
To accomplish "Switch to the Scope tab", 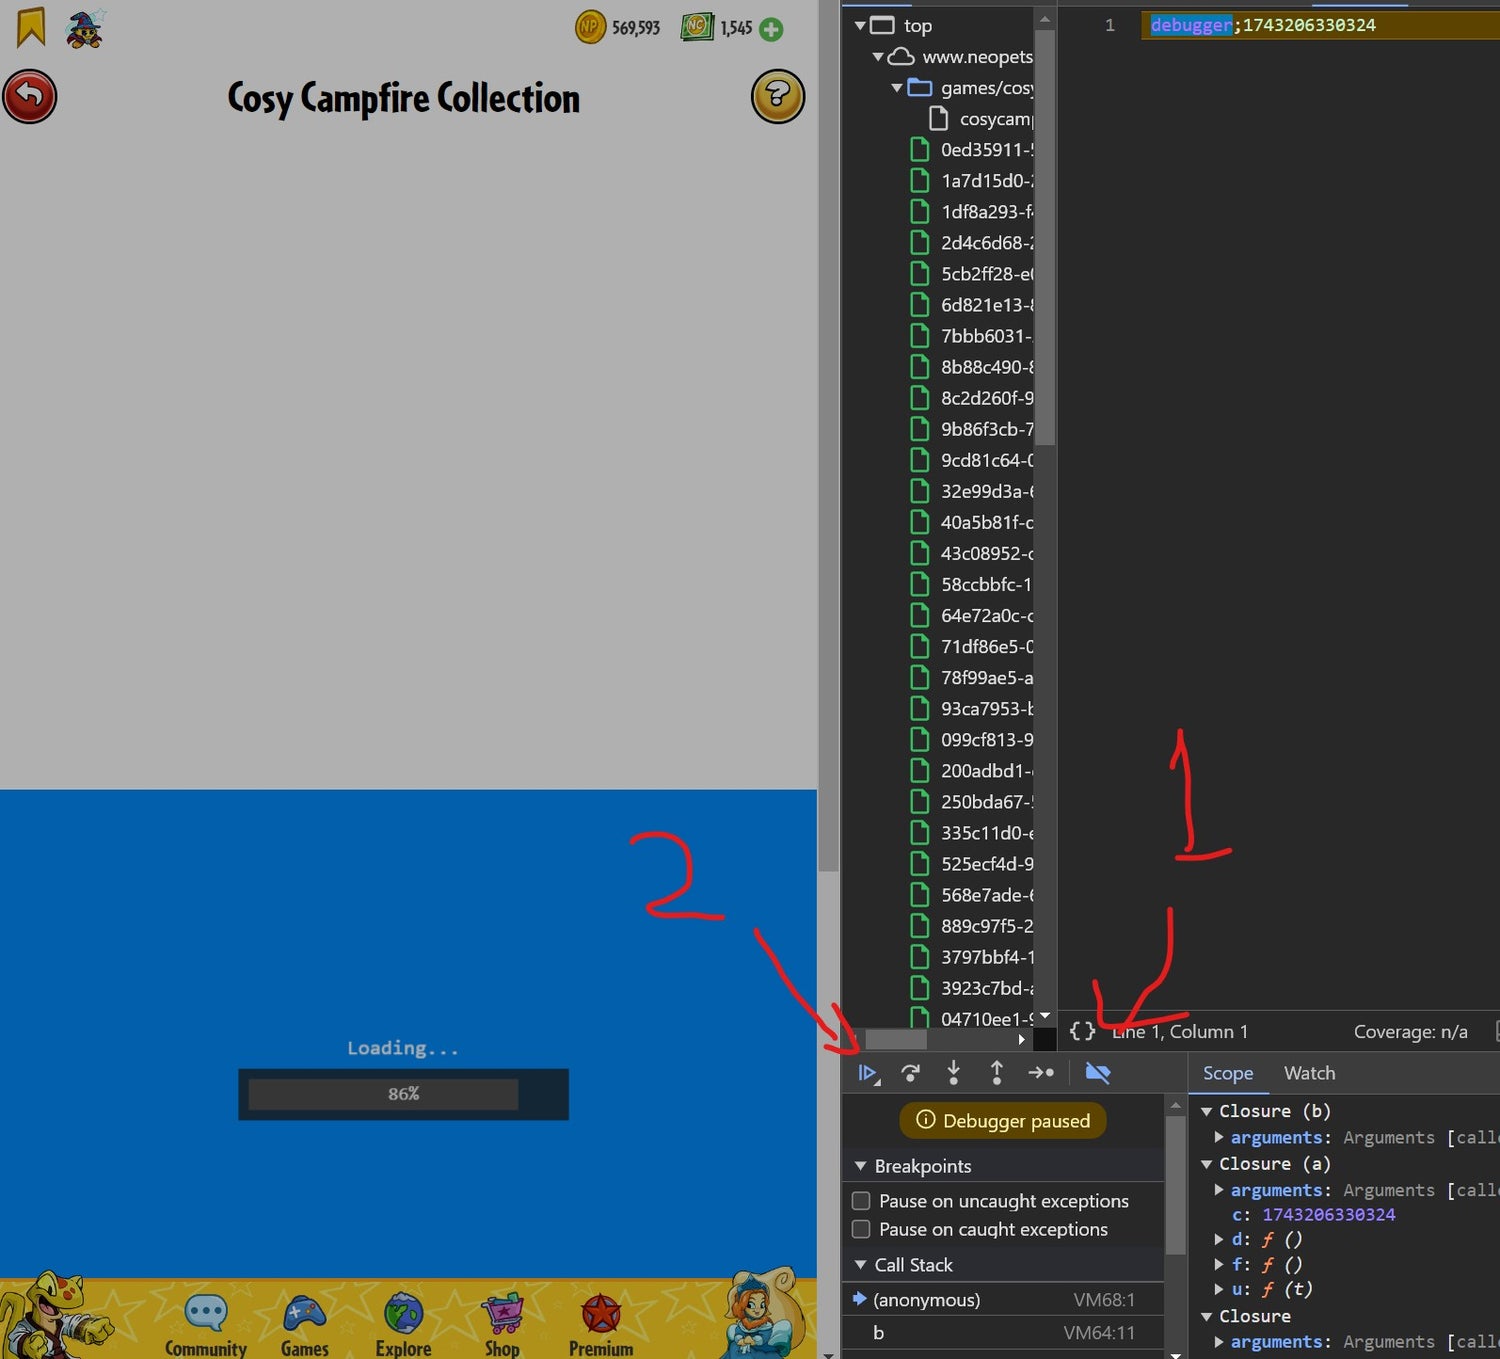I will tap(1228, 1073).
